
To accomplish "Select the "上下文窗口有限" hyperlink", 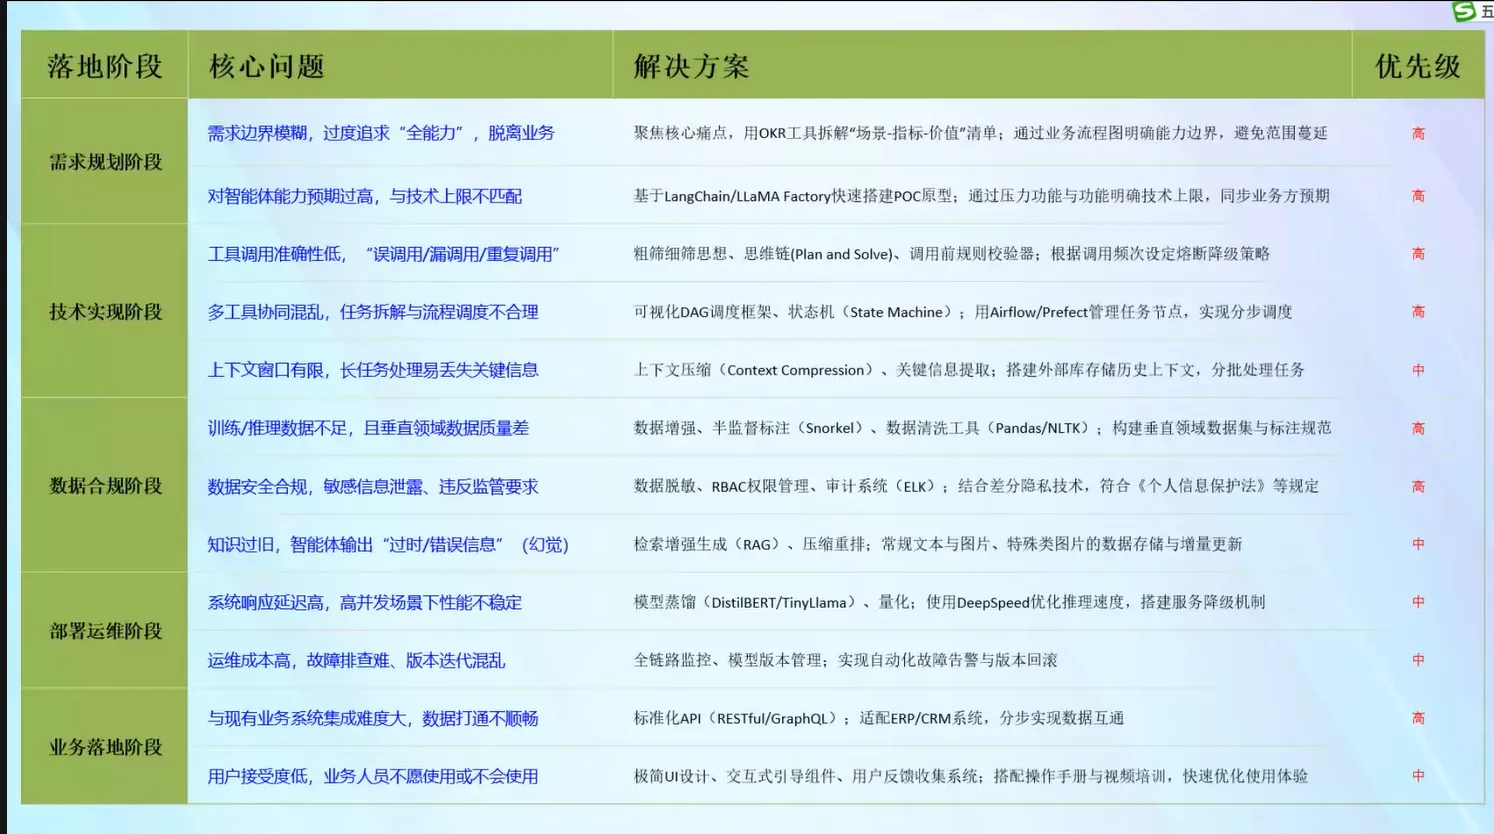I will pos(373,370).
